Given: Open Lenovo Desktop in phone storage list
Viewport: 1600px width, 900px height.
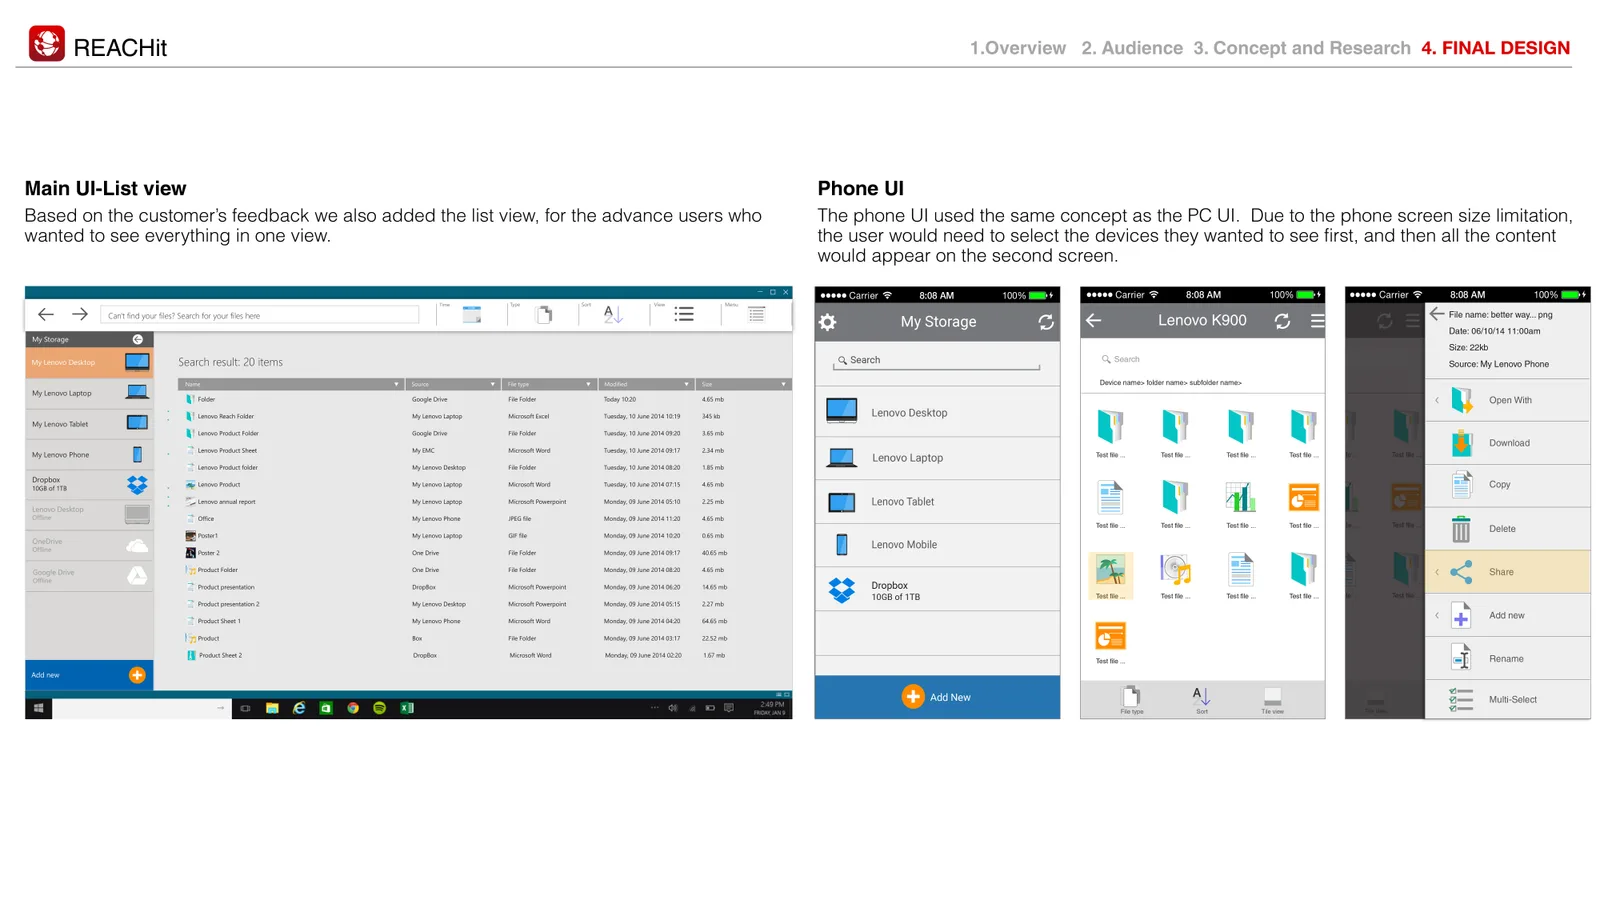Looking at the screenshot, I should click(x=937, y=413).
